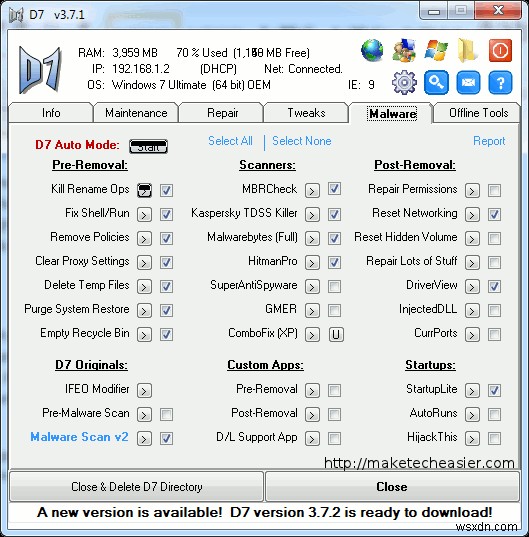
Task: Switch to Offline Tools tab
Action: 478,113
